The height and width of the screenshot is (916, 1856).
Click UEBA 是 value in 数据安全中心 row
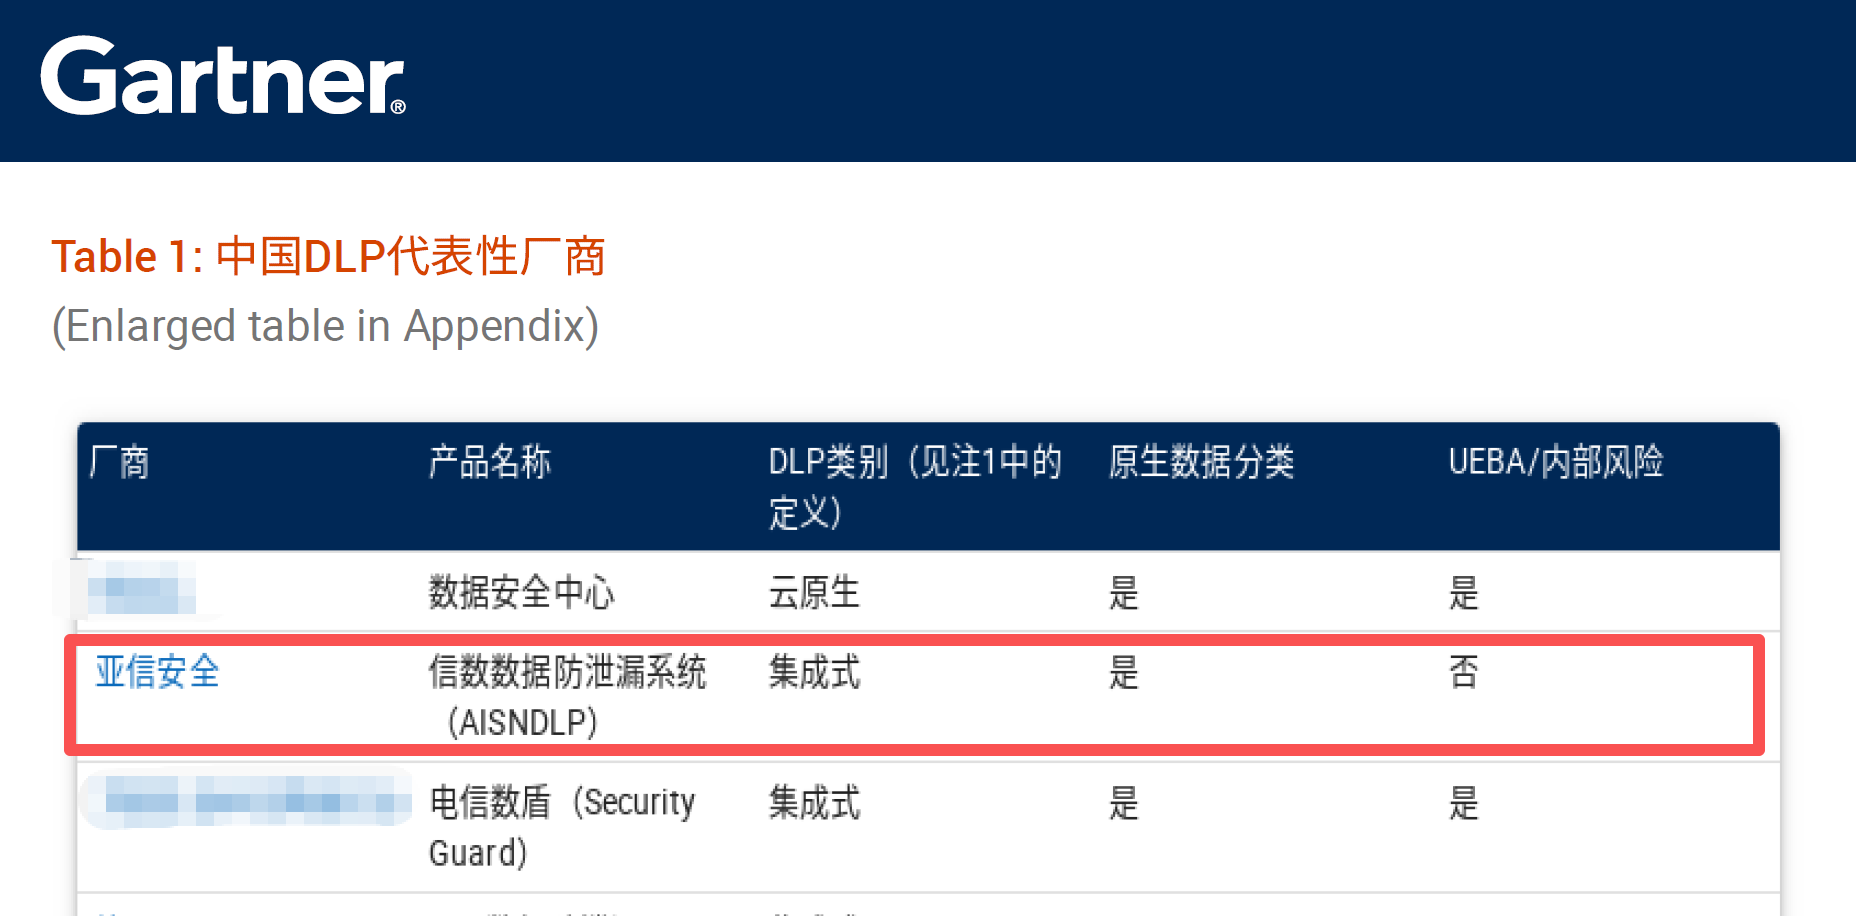click(1463, 593)
